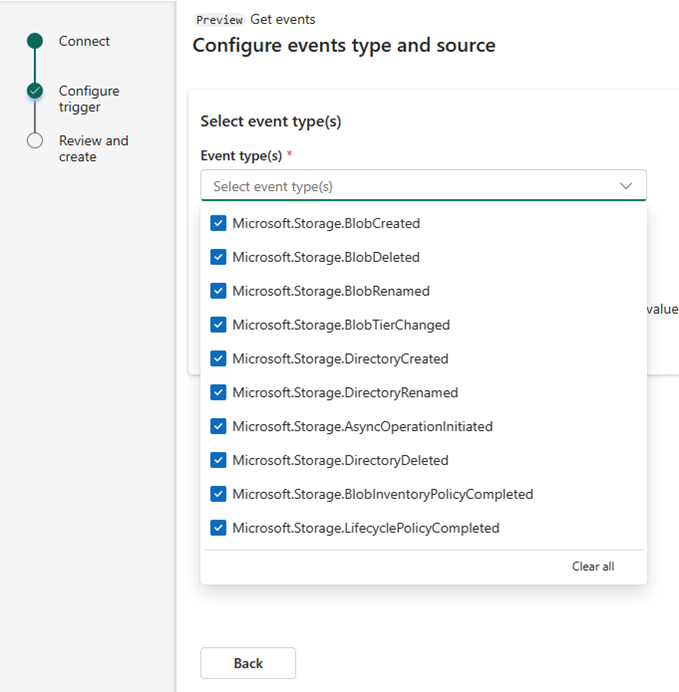Screen dimensions: 679x692
Task: Select the Configure trigger step
Action: click(88, 99)
